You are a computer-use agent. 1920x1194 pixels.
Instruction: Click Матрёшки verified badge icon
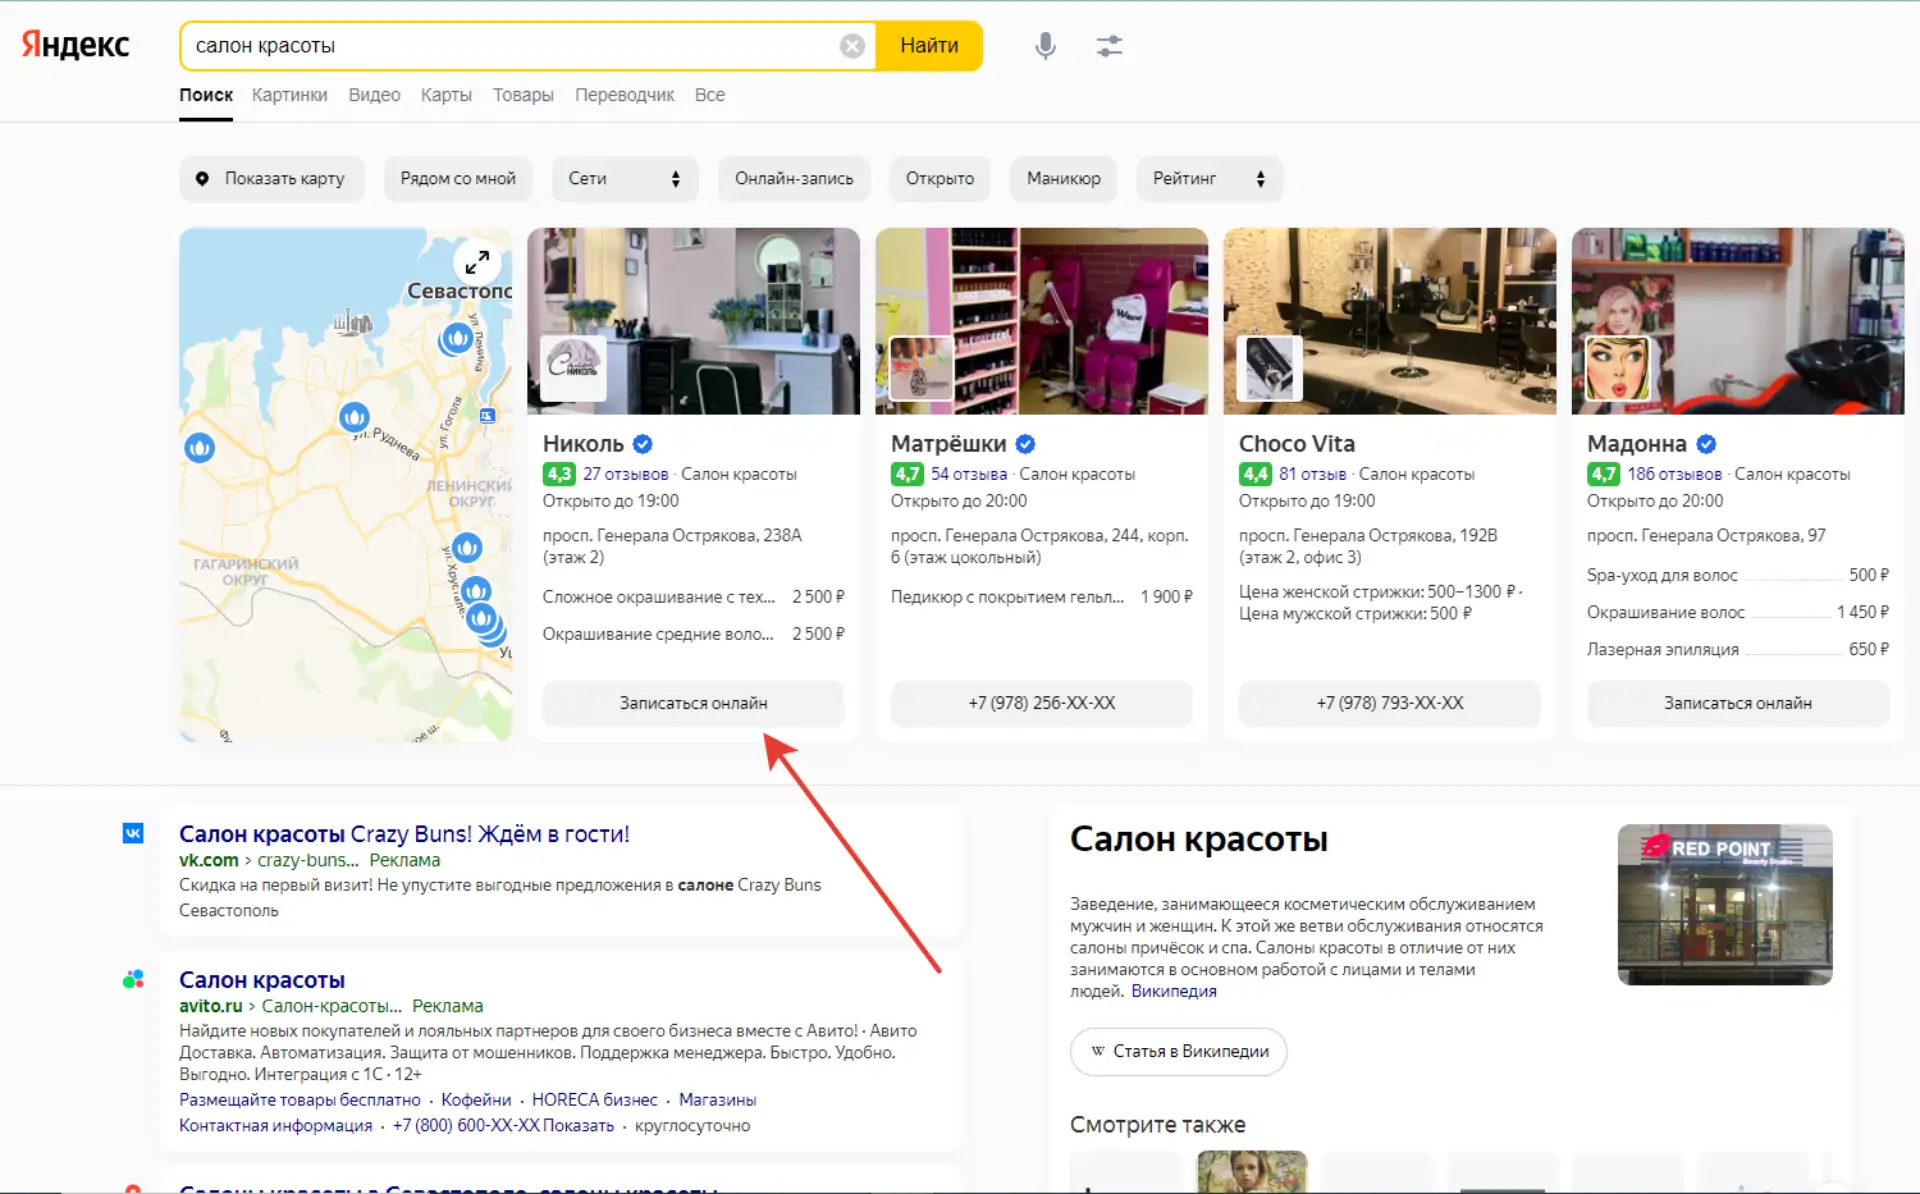1026,444
